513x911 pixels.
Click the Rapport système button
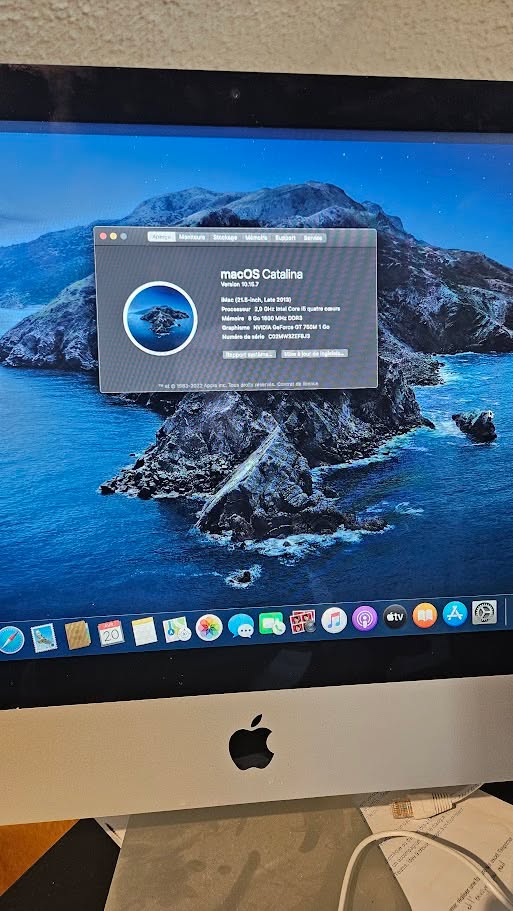click(x=249, y=354)
